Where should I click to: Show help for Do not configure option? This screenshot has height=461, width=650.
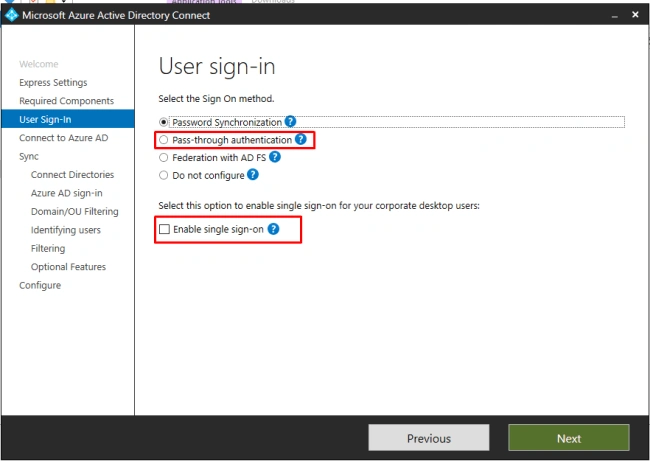pyautogui.click(x=253, y=175)
